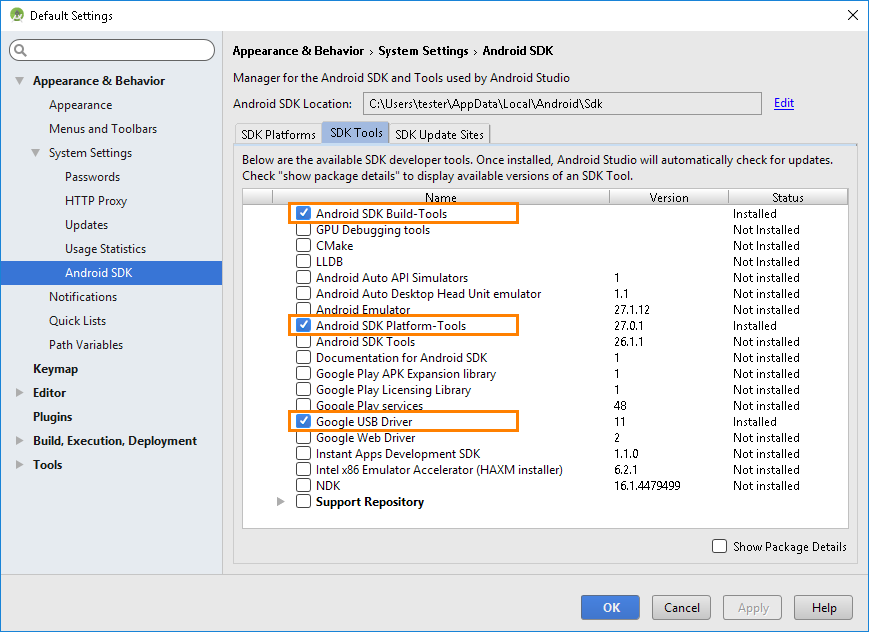Click the Android SDK Location path field
Screen dimensions: 869x632
(x=562, y=104)
